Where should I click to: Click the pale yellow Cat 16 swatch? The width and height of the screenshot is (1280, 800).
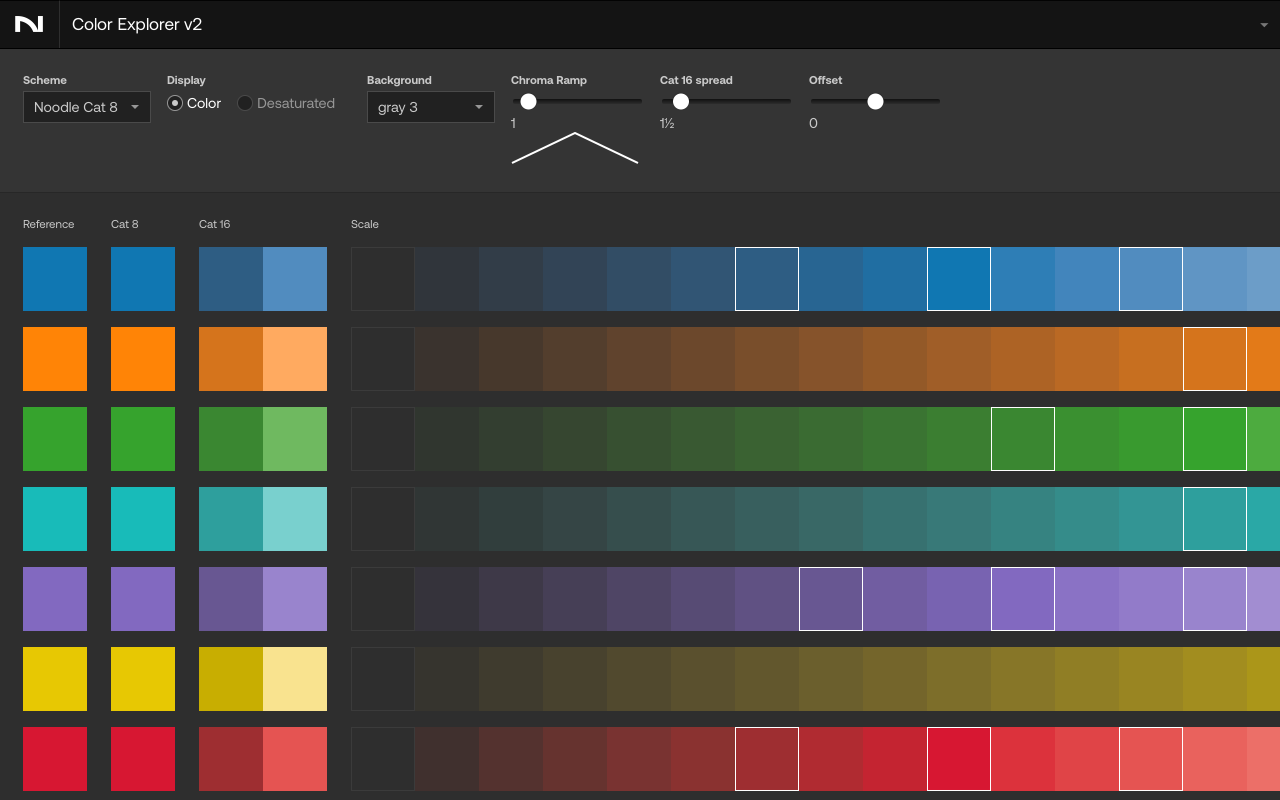coord(295,679)
